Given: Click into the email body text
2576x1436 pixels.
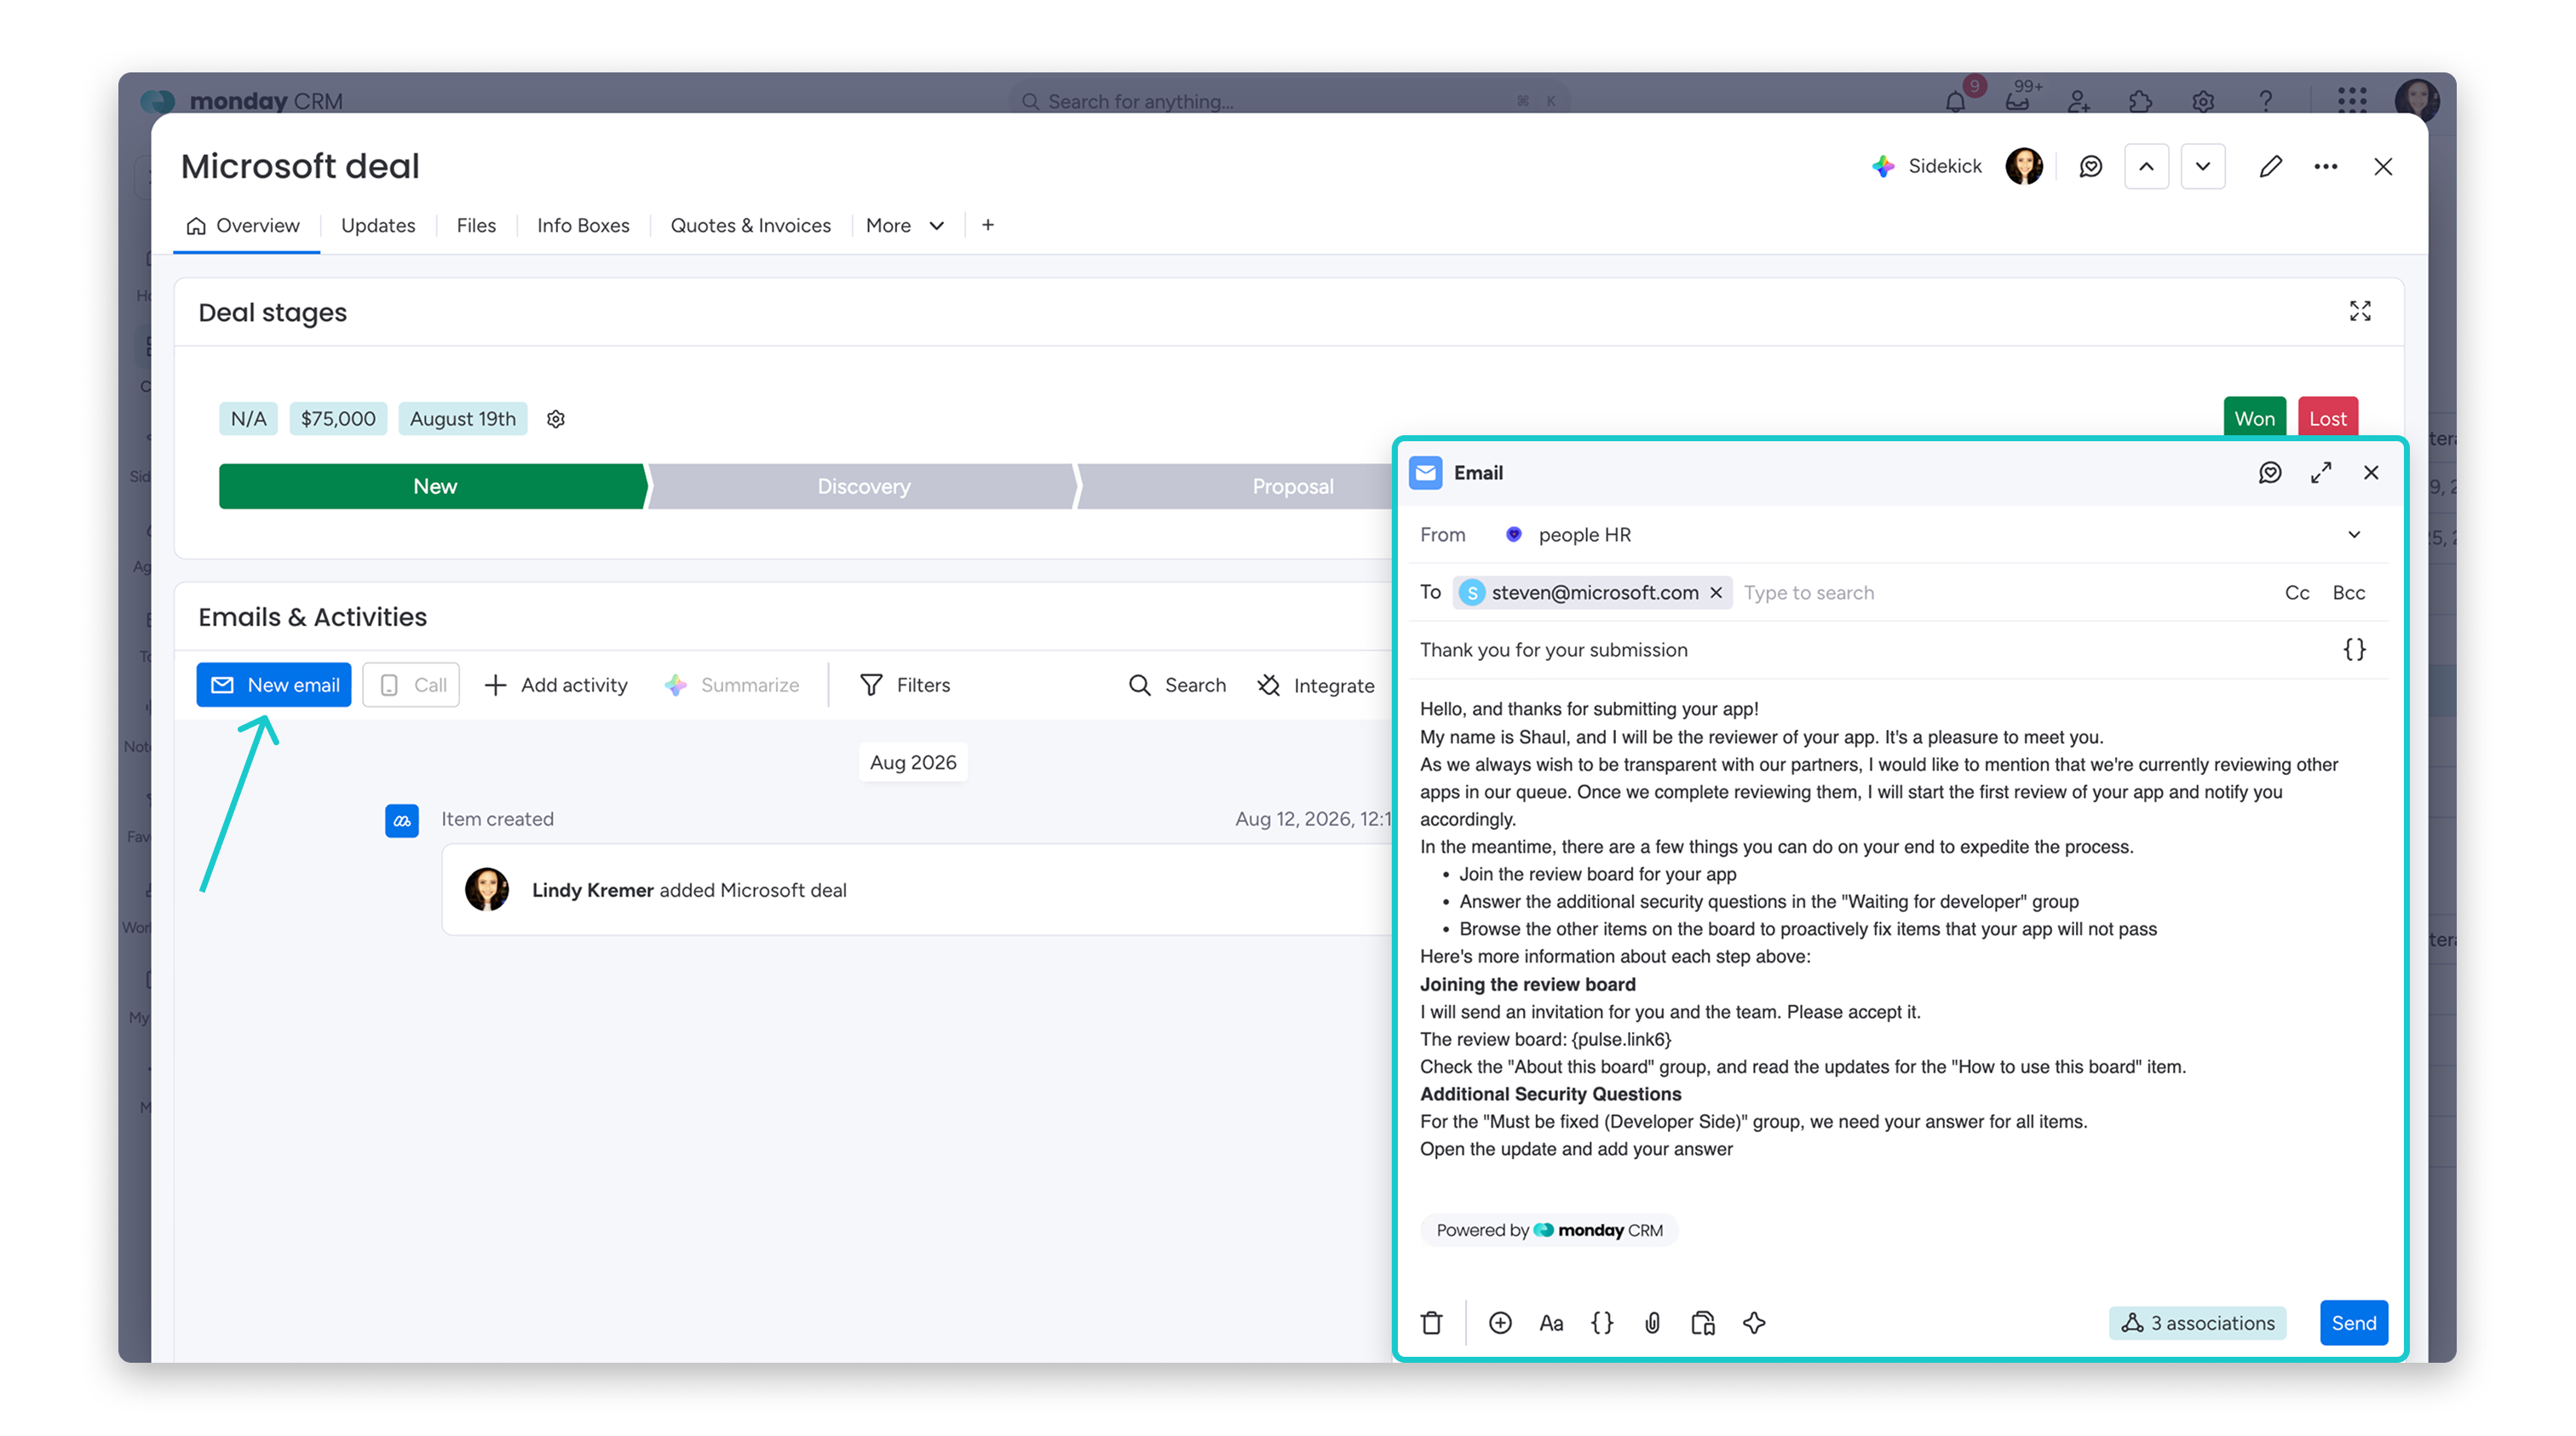Looking at the screenshot, I should coord(1896,929).
